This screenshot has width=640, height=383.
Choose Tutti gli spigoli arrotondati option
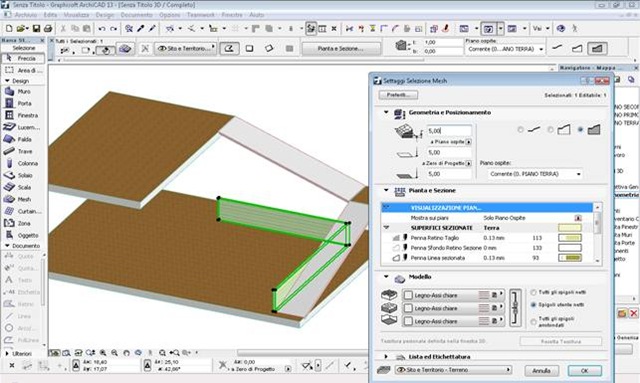click(533, 322)
